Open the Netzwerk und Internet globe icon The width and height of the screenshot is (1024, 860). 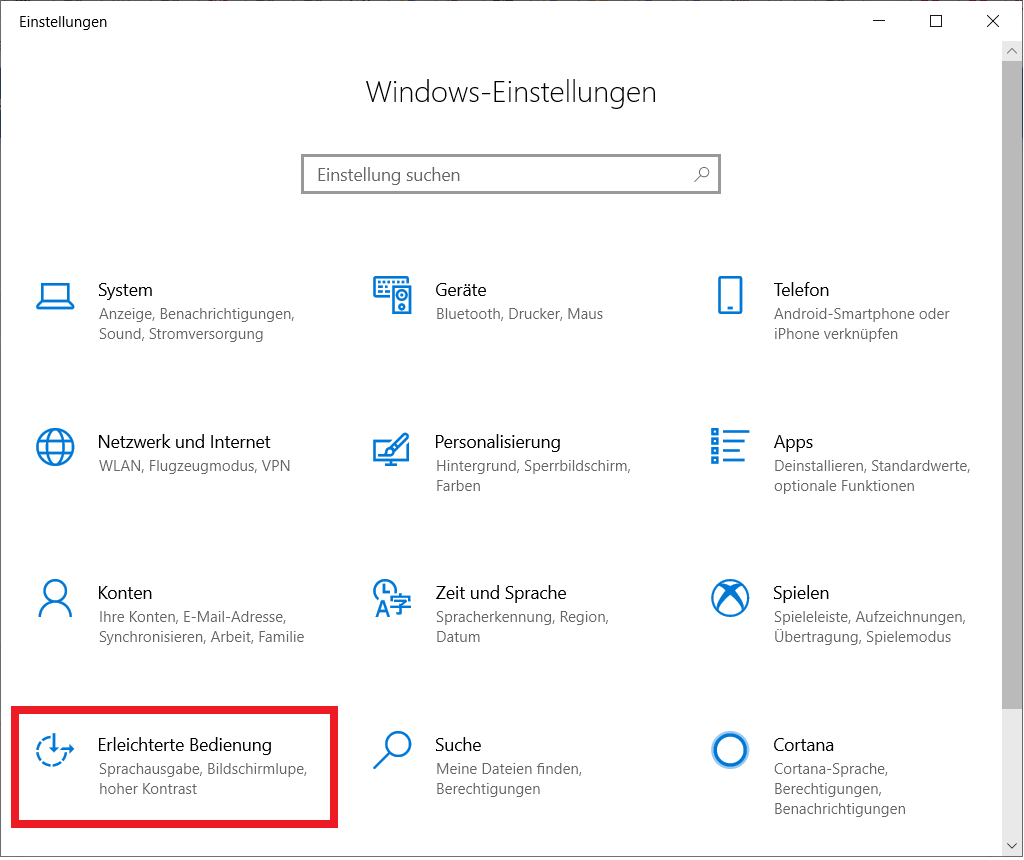point(55,447)
